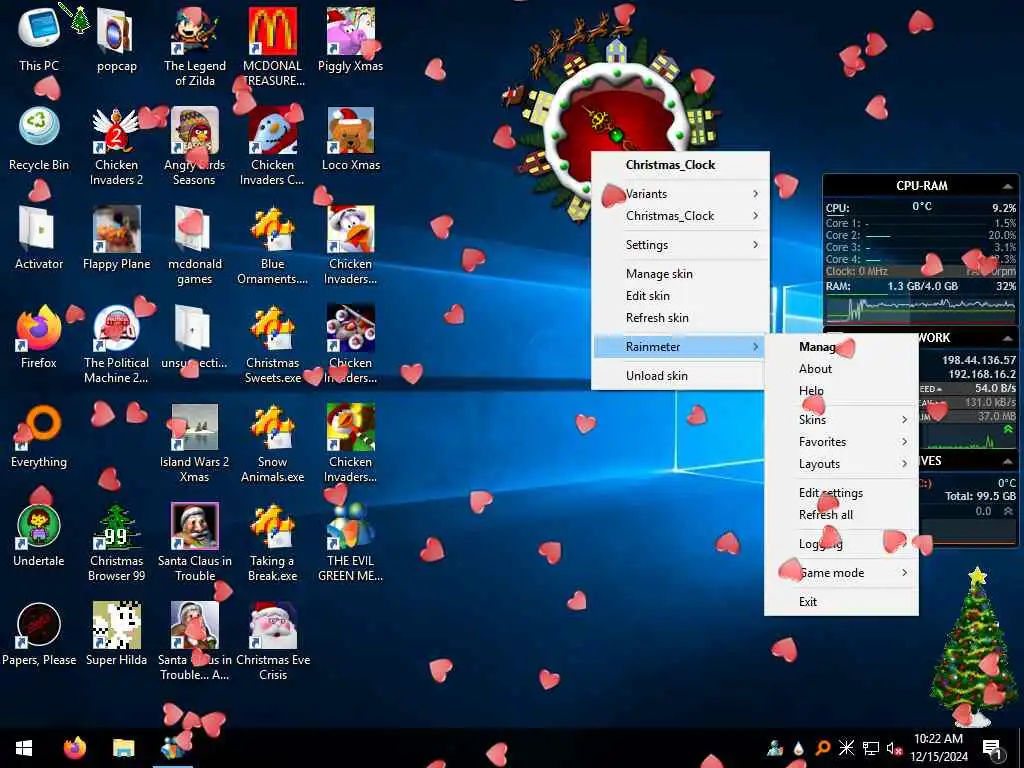The image size is (1024, 768).
Task: Select the Firefox desktop shortcut
Action: [39, 337]
